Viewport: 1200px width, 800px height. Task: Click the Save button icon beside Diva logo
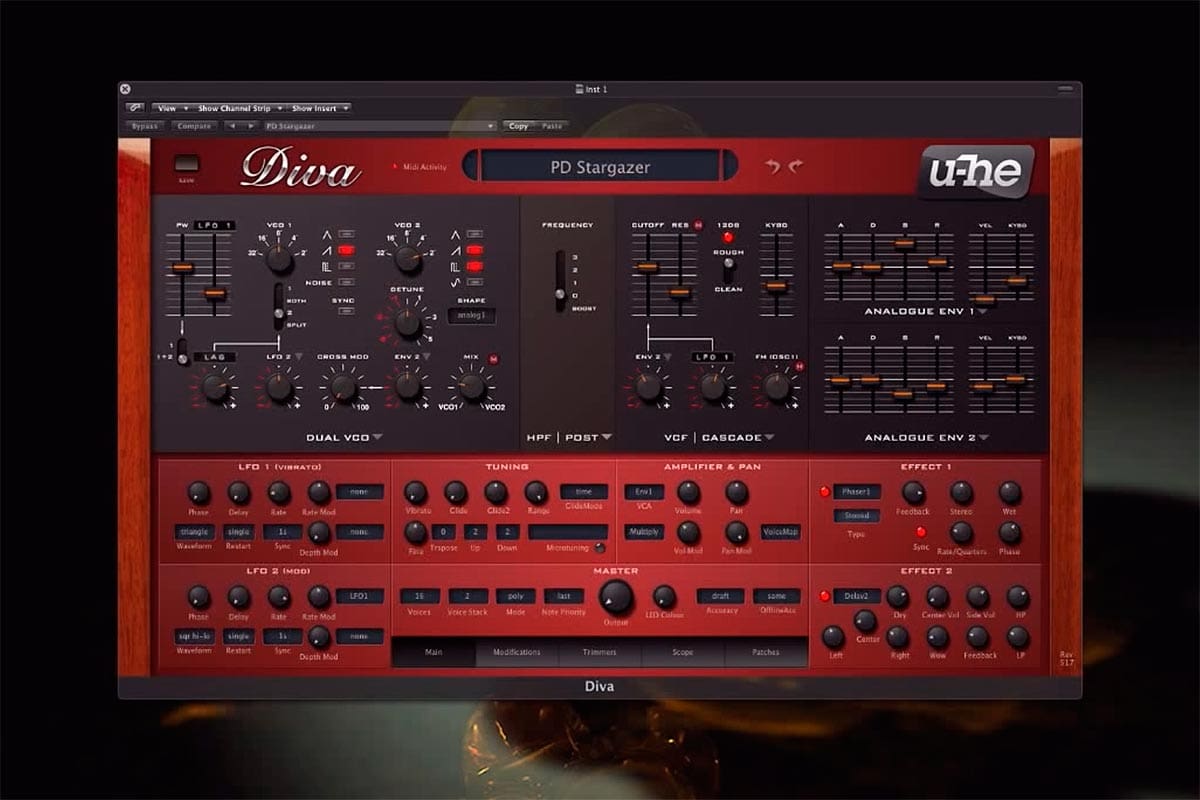[186, 165]
